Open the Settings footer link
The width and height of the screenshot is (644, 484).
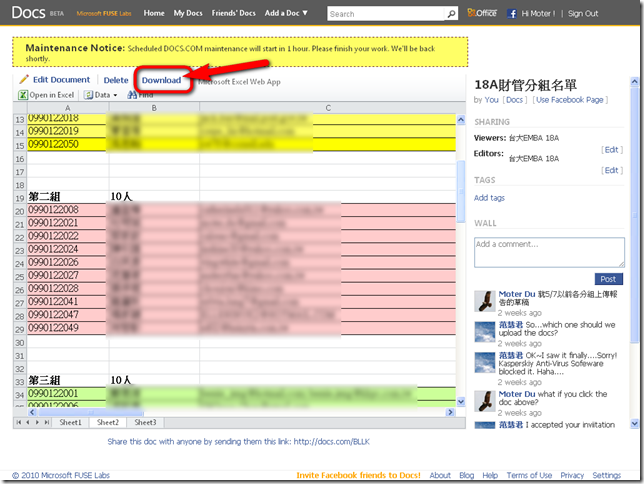tap(607, 475)
